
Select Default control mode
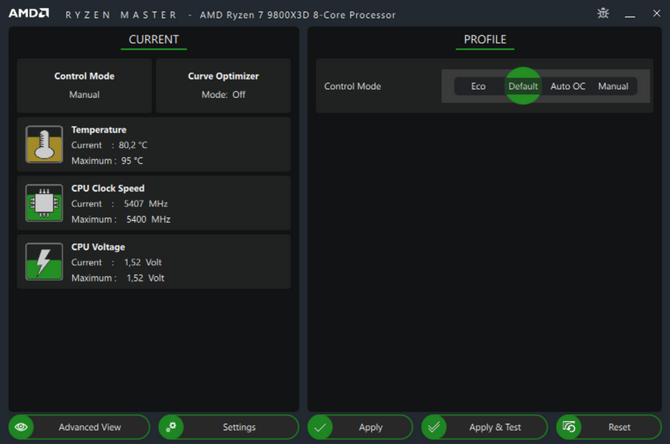(x=523, y=86)
